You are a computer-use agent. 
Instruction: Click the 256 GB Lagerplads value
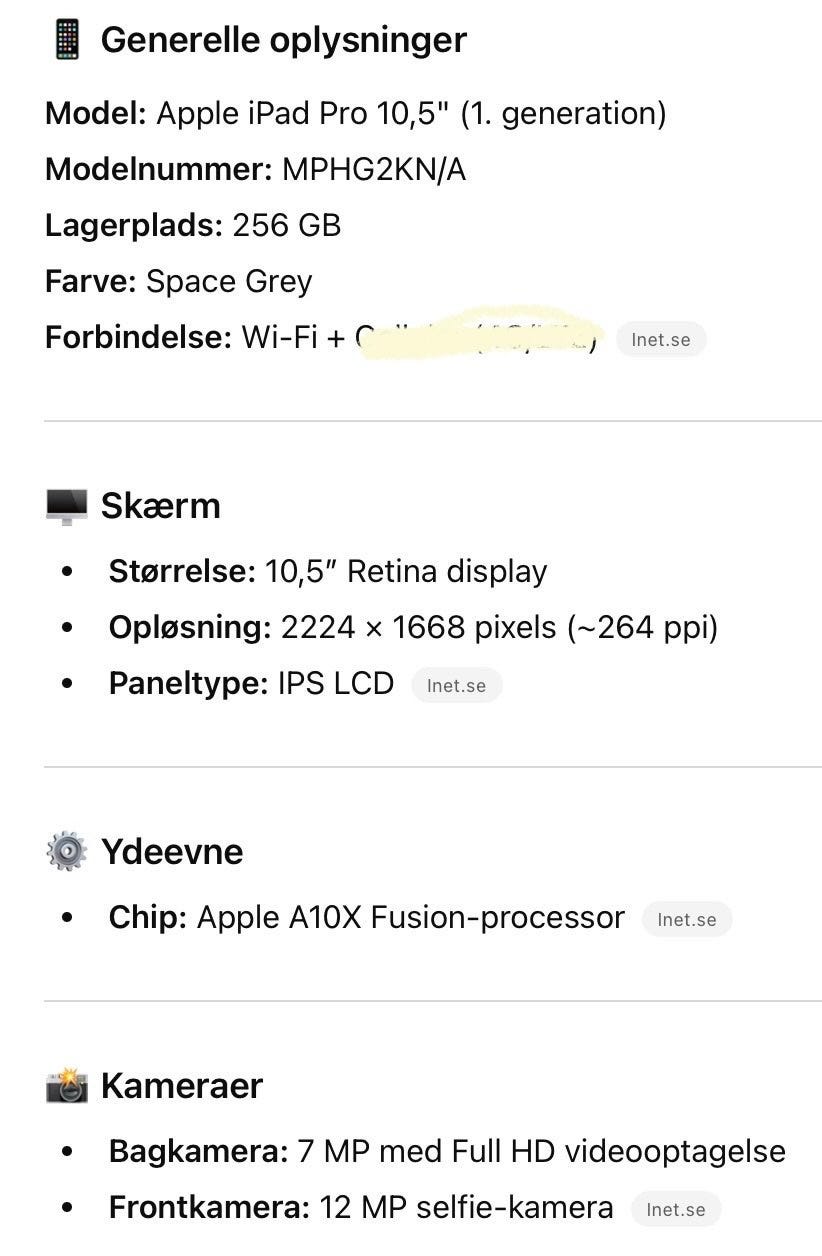(x=286, y=226)
